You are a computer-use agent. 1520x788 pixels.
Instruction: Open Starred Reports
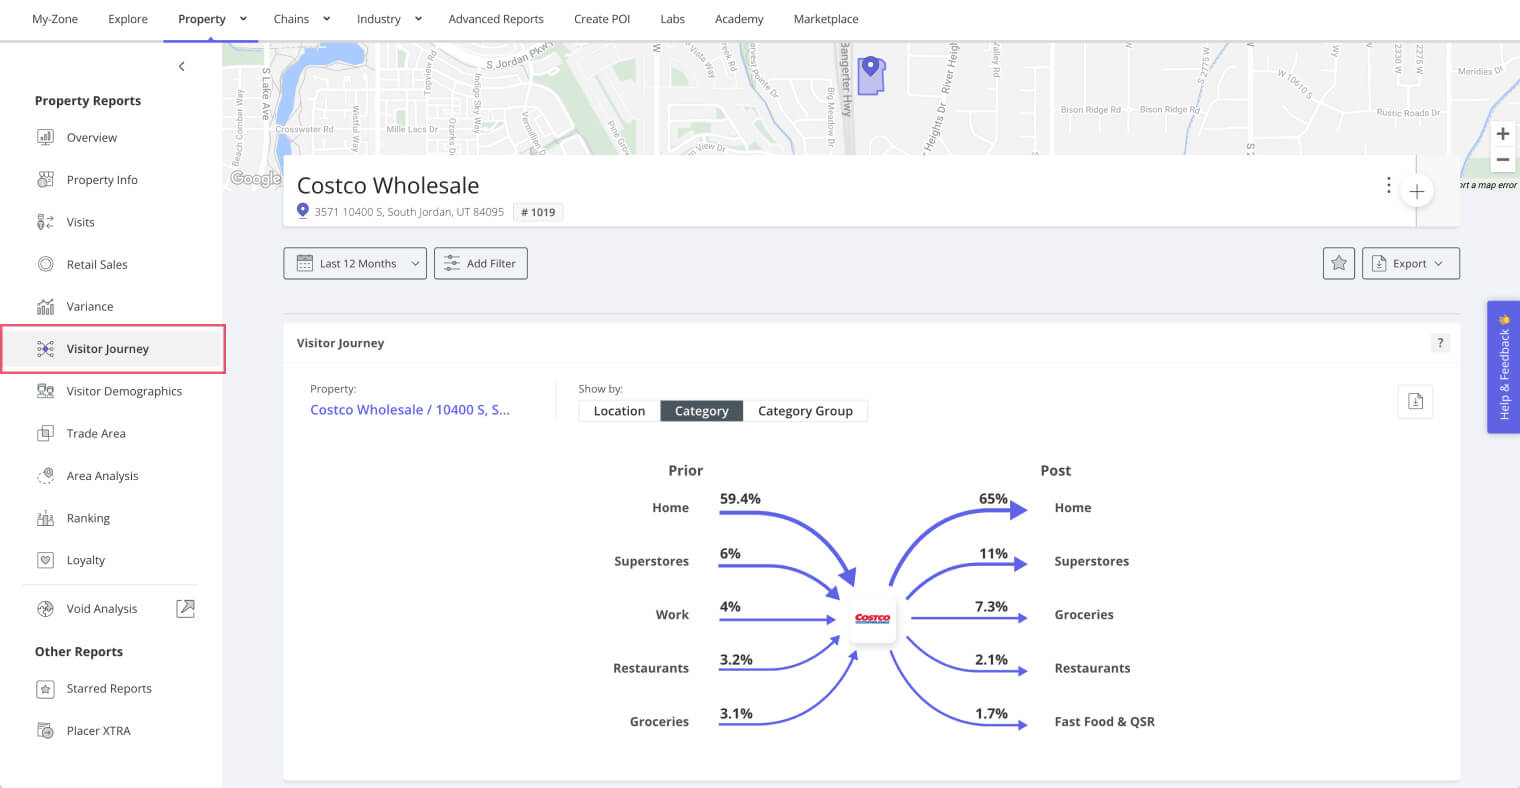click(x=108, y=688)
